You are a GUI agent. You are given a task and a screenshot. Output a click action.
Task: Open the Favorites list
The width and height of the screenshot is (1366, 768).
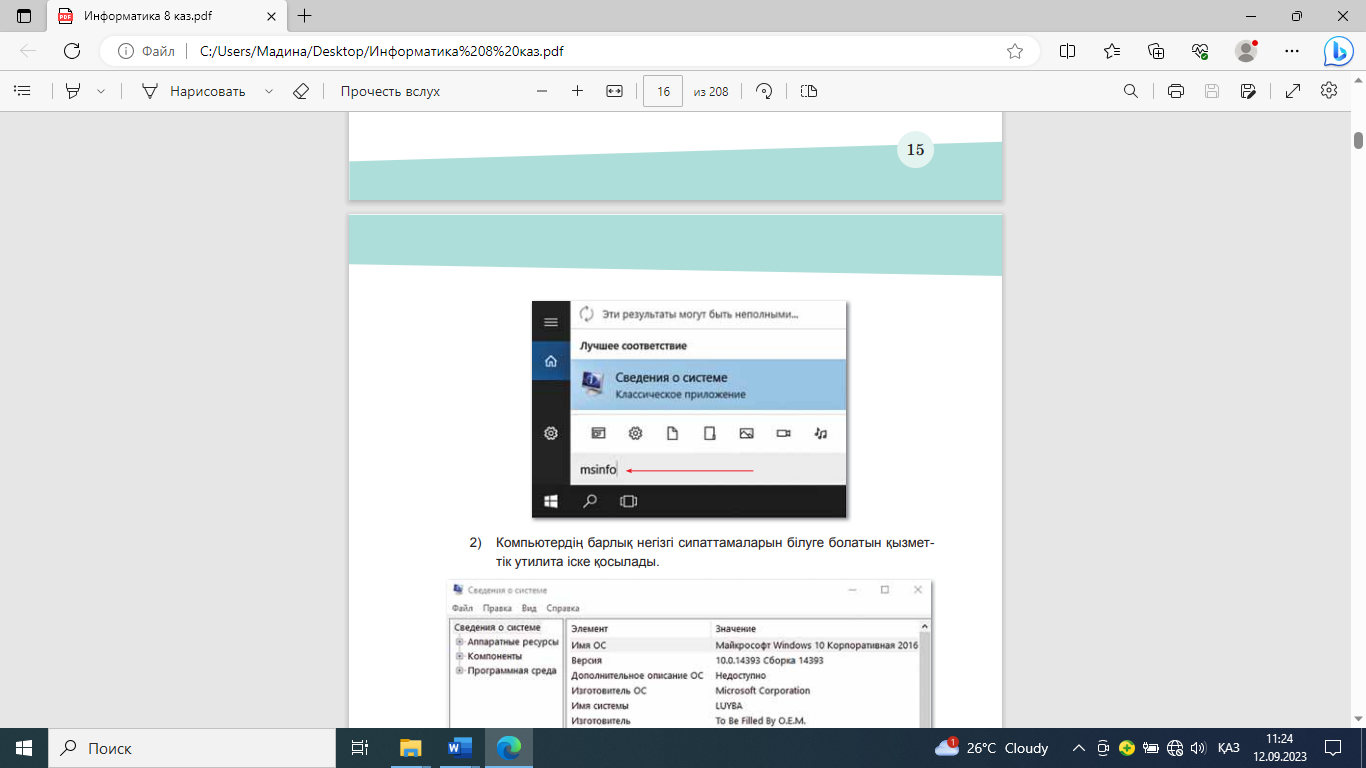tap(1112, 51)
